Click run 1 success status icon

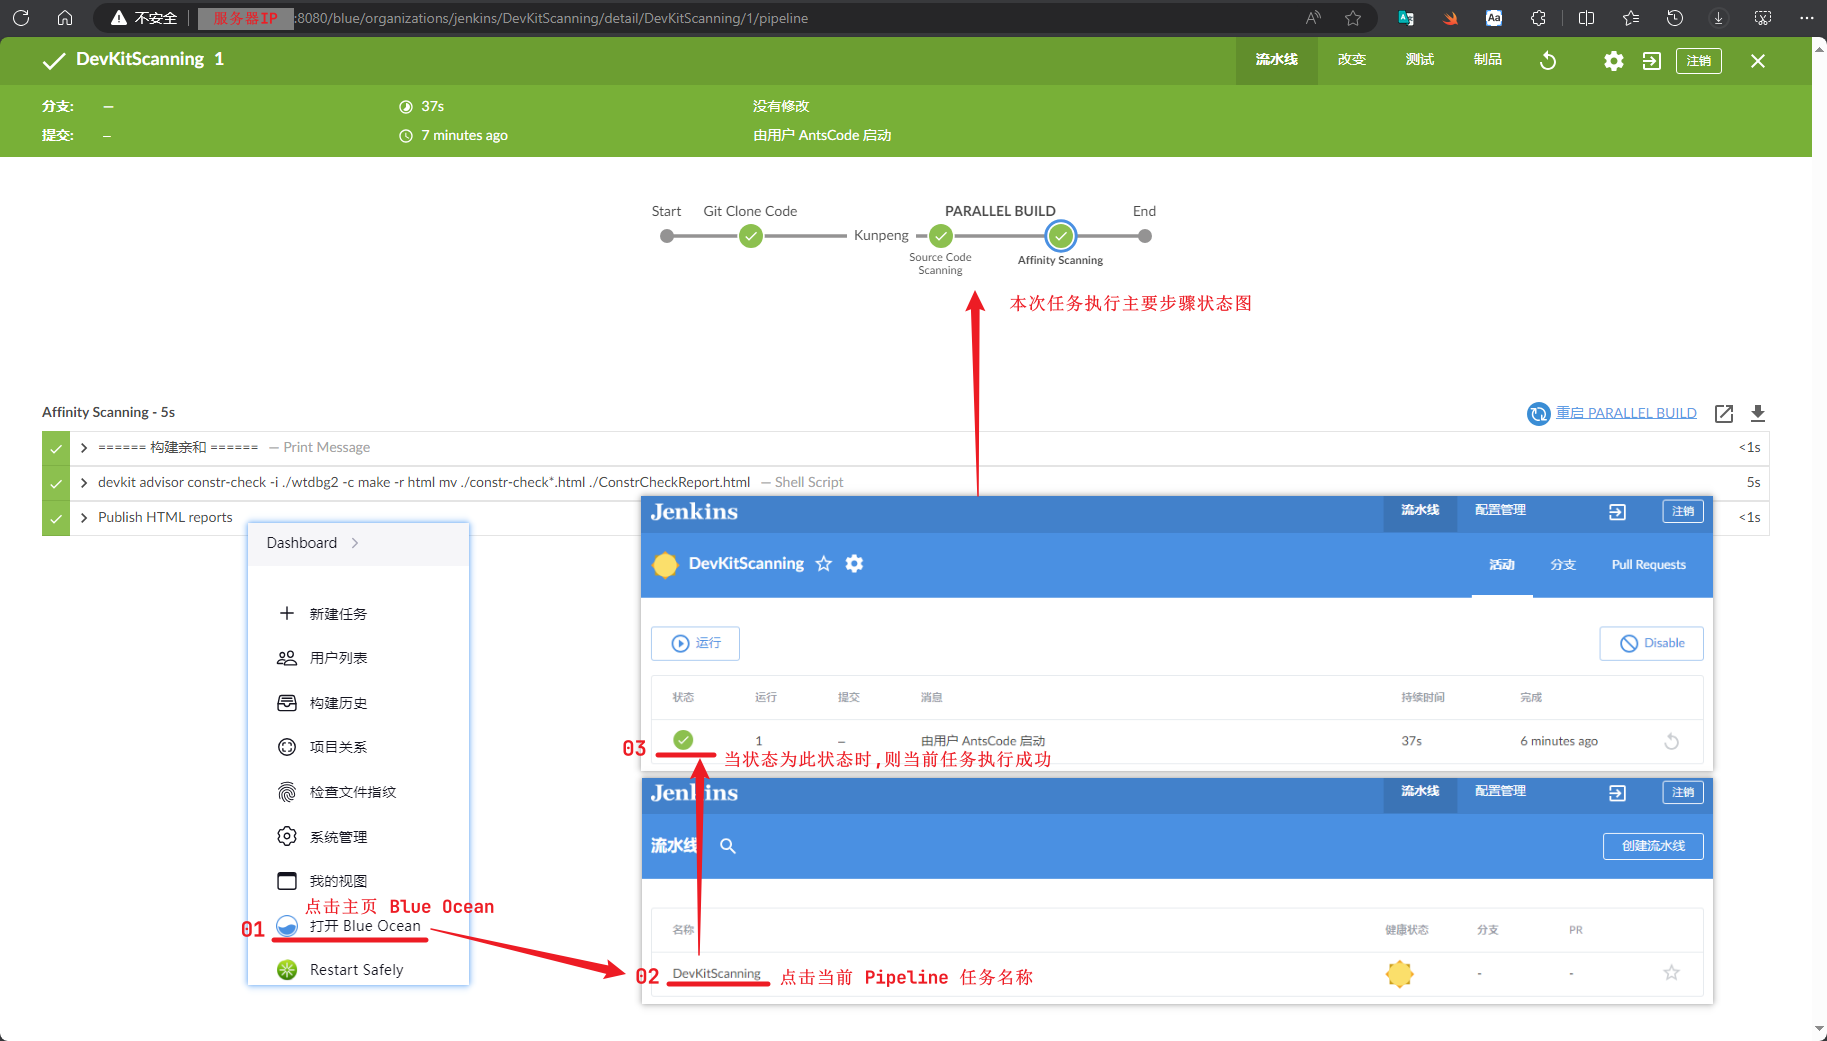[x=683, y=740]
